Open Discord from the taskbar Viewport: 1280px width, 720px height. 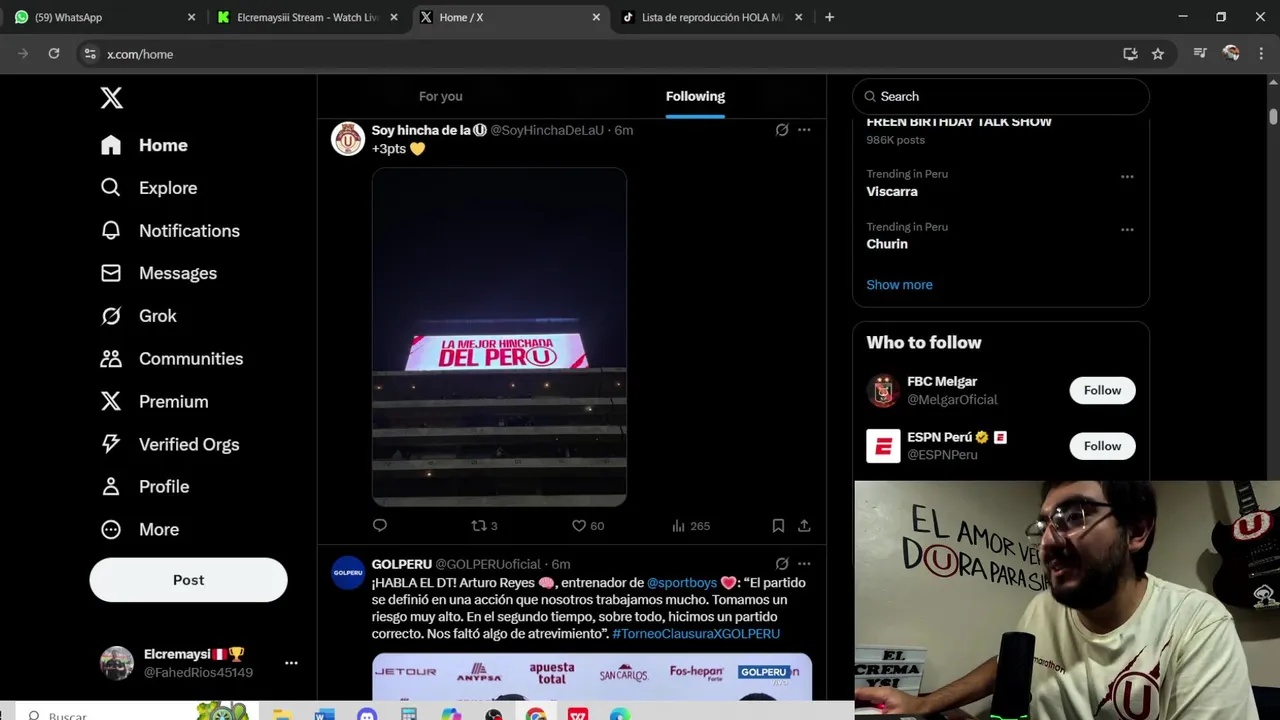tap(367, 714)
